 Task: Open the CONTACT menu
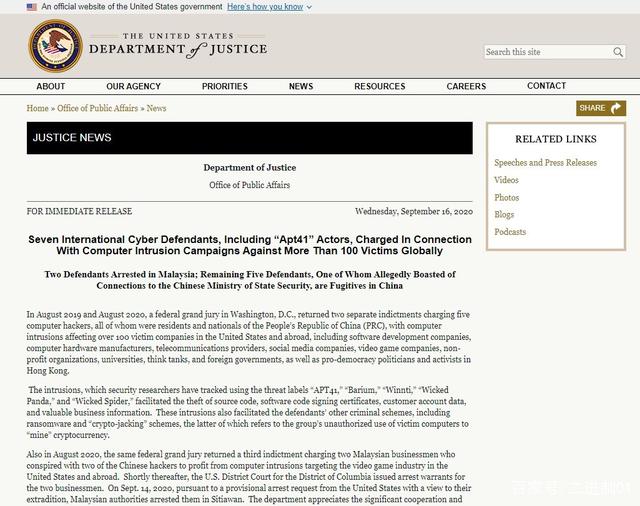click(547, 86)
